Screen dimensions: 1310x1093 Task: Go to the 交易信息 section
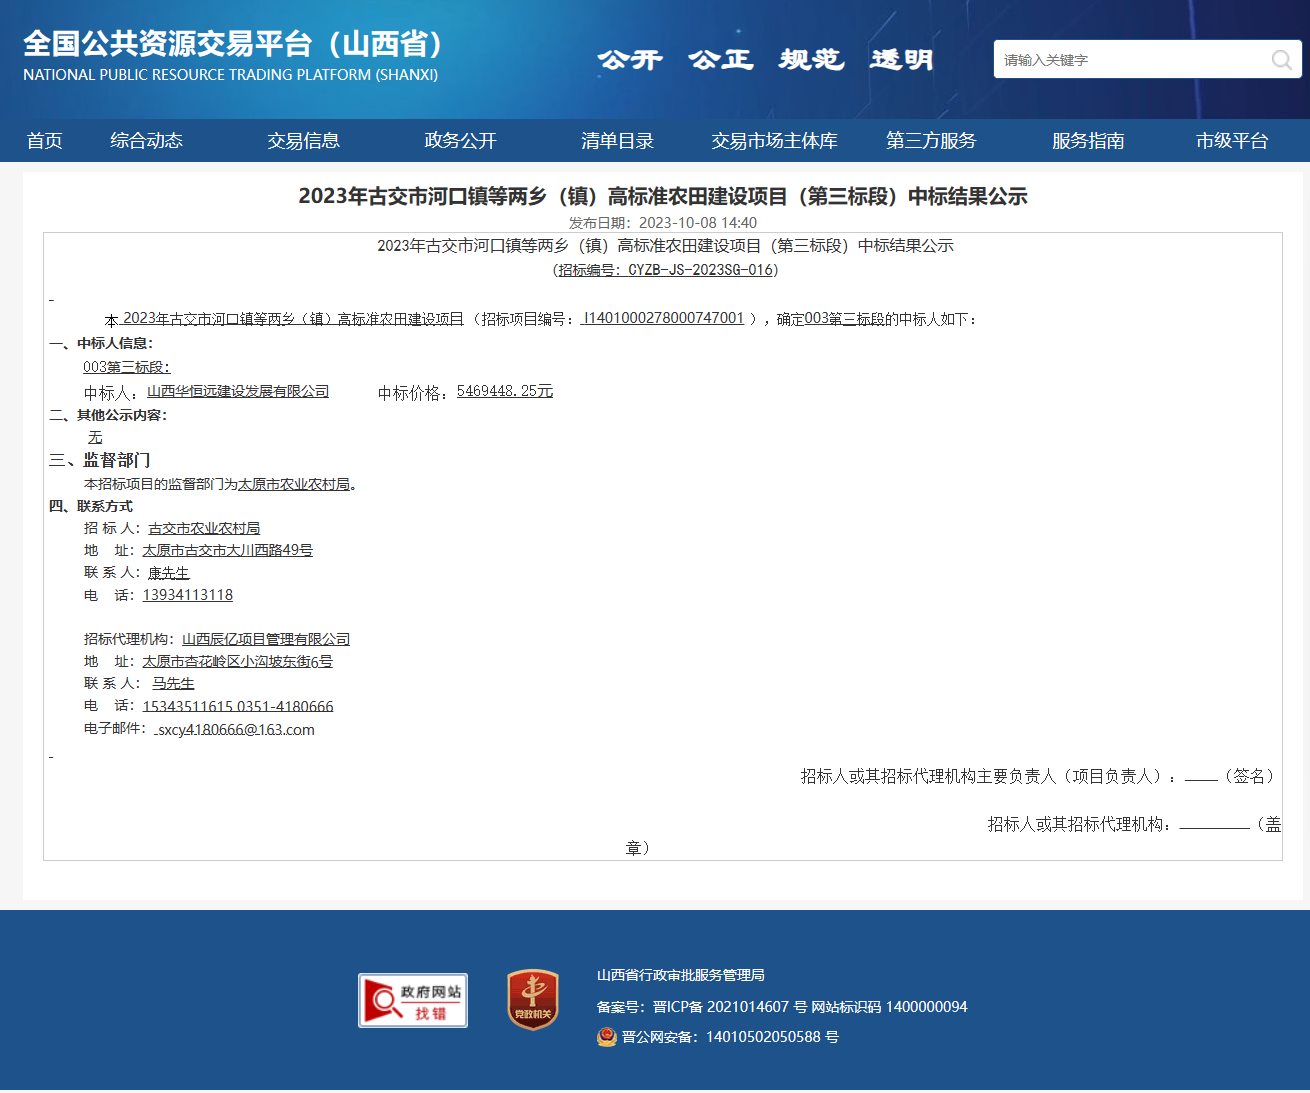[x=303, y=141]
